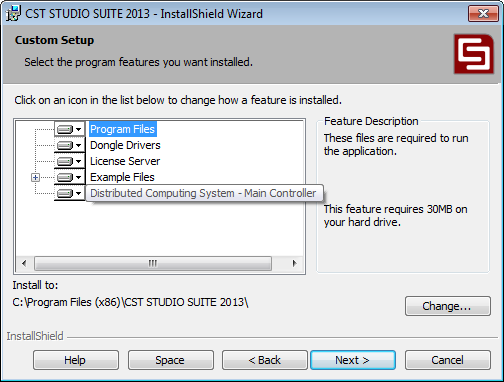
Task: Click the red CST logo in the header
Action: point(473,54)
